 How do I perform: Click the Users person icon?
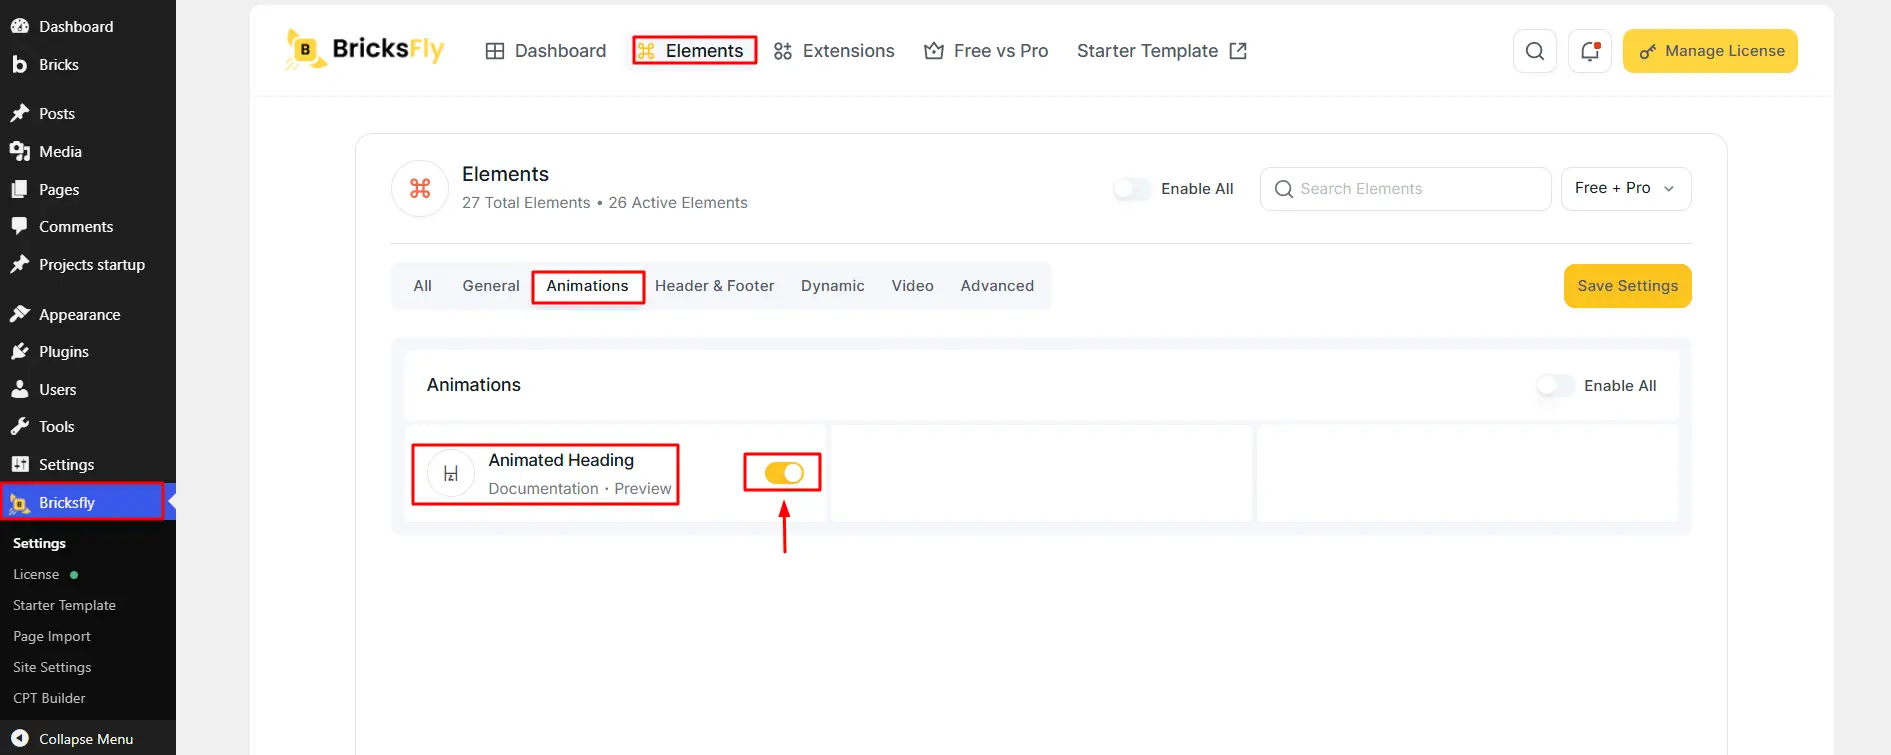pyautogui.click(x=20, y=389)
